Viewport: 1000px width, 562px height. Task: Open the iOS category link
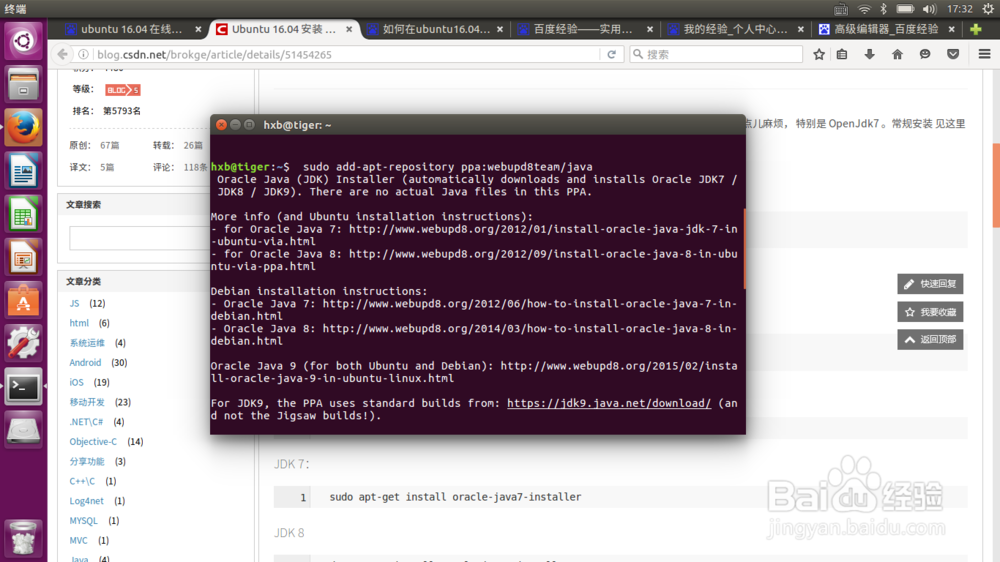point(77,382)
